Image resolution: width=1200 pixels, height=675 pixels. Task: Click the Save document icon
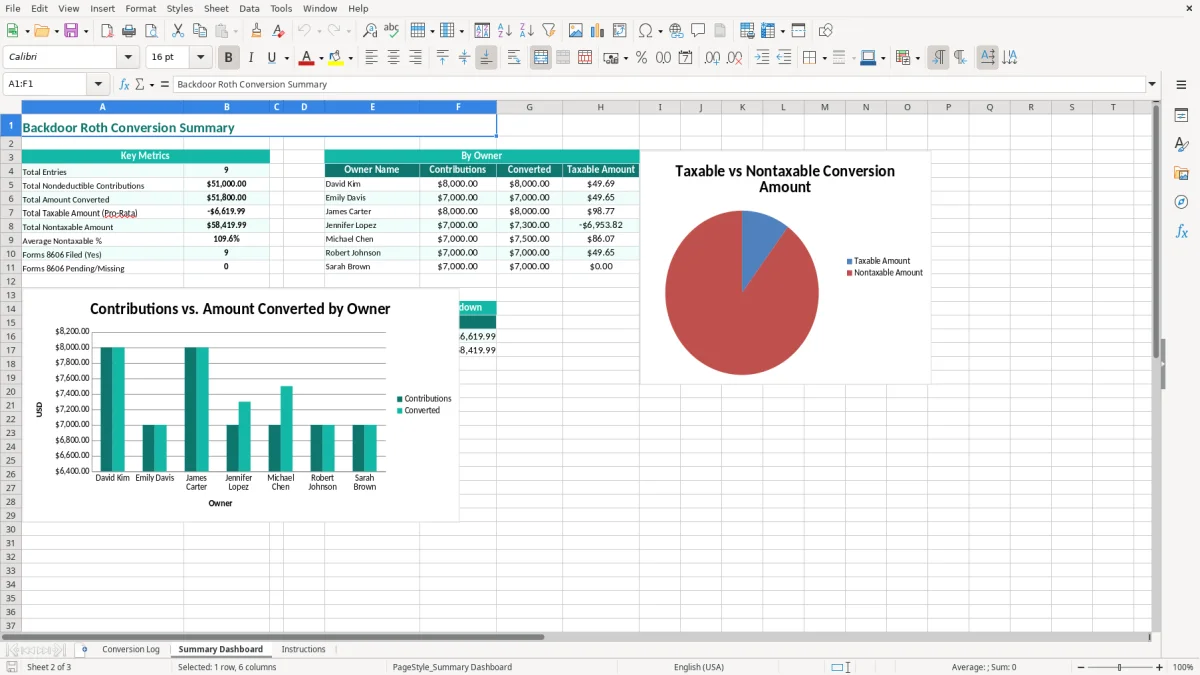click(71, 31)
